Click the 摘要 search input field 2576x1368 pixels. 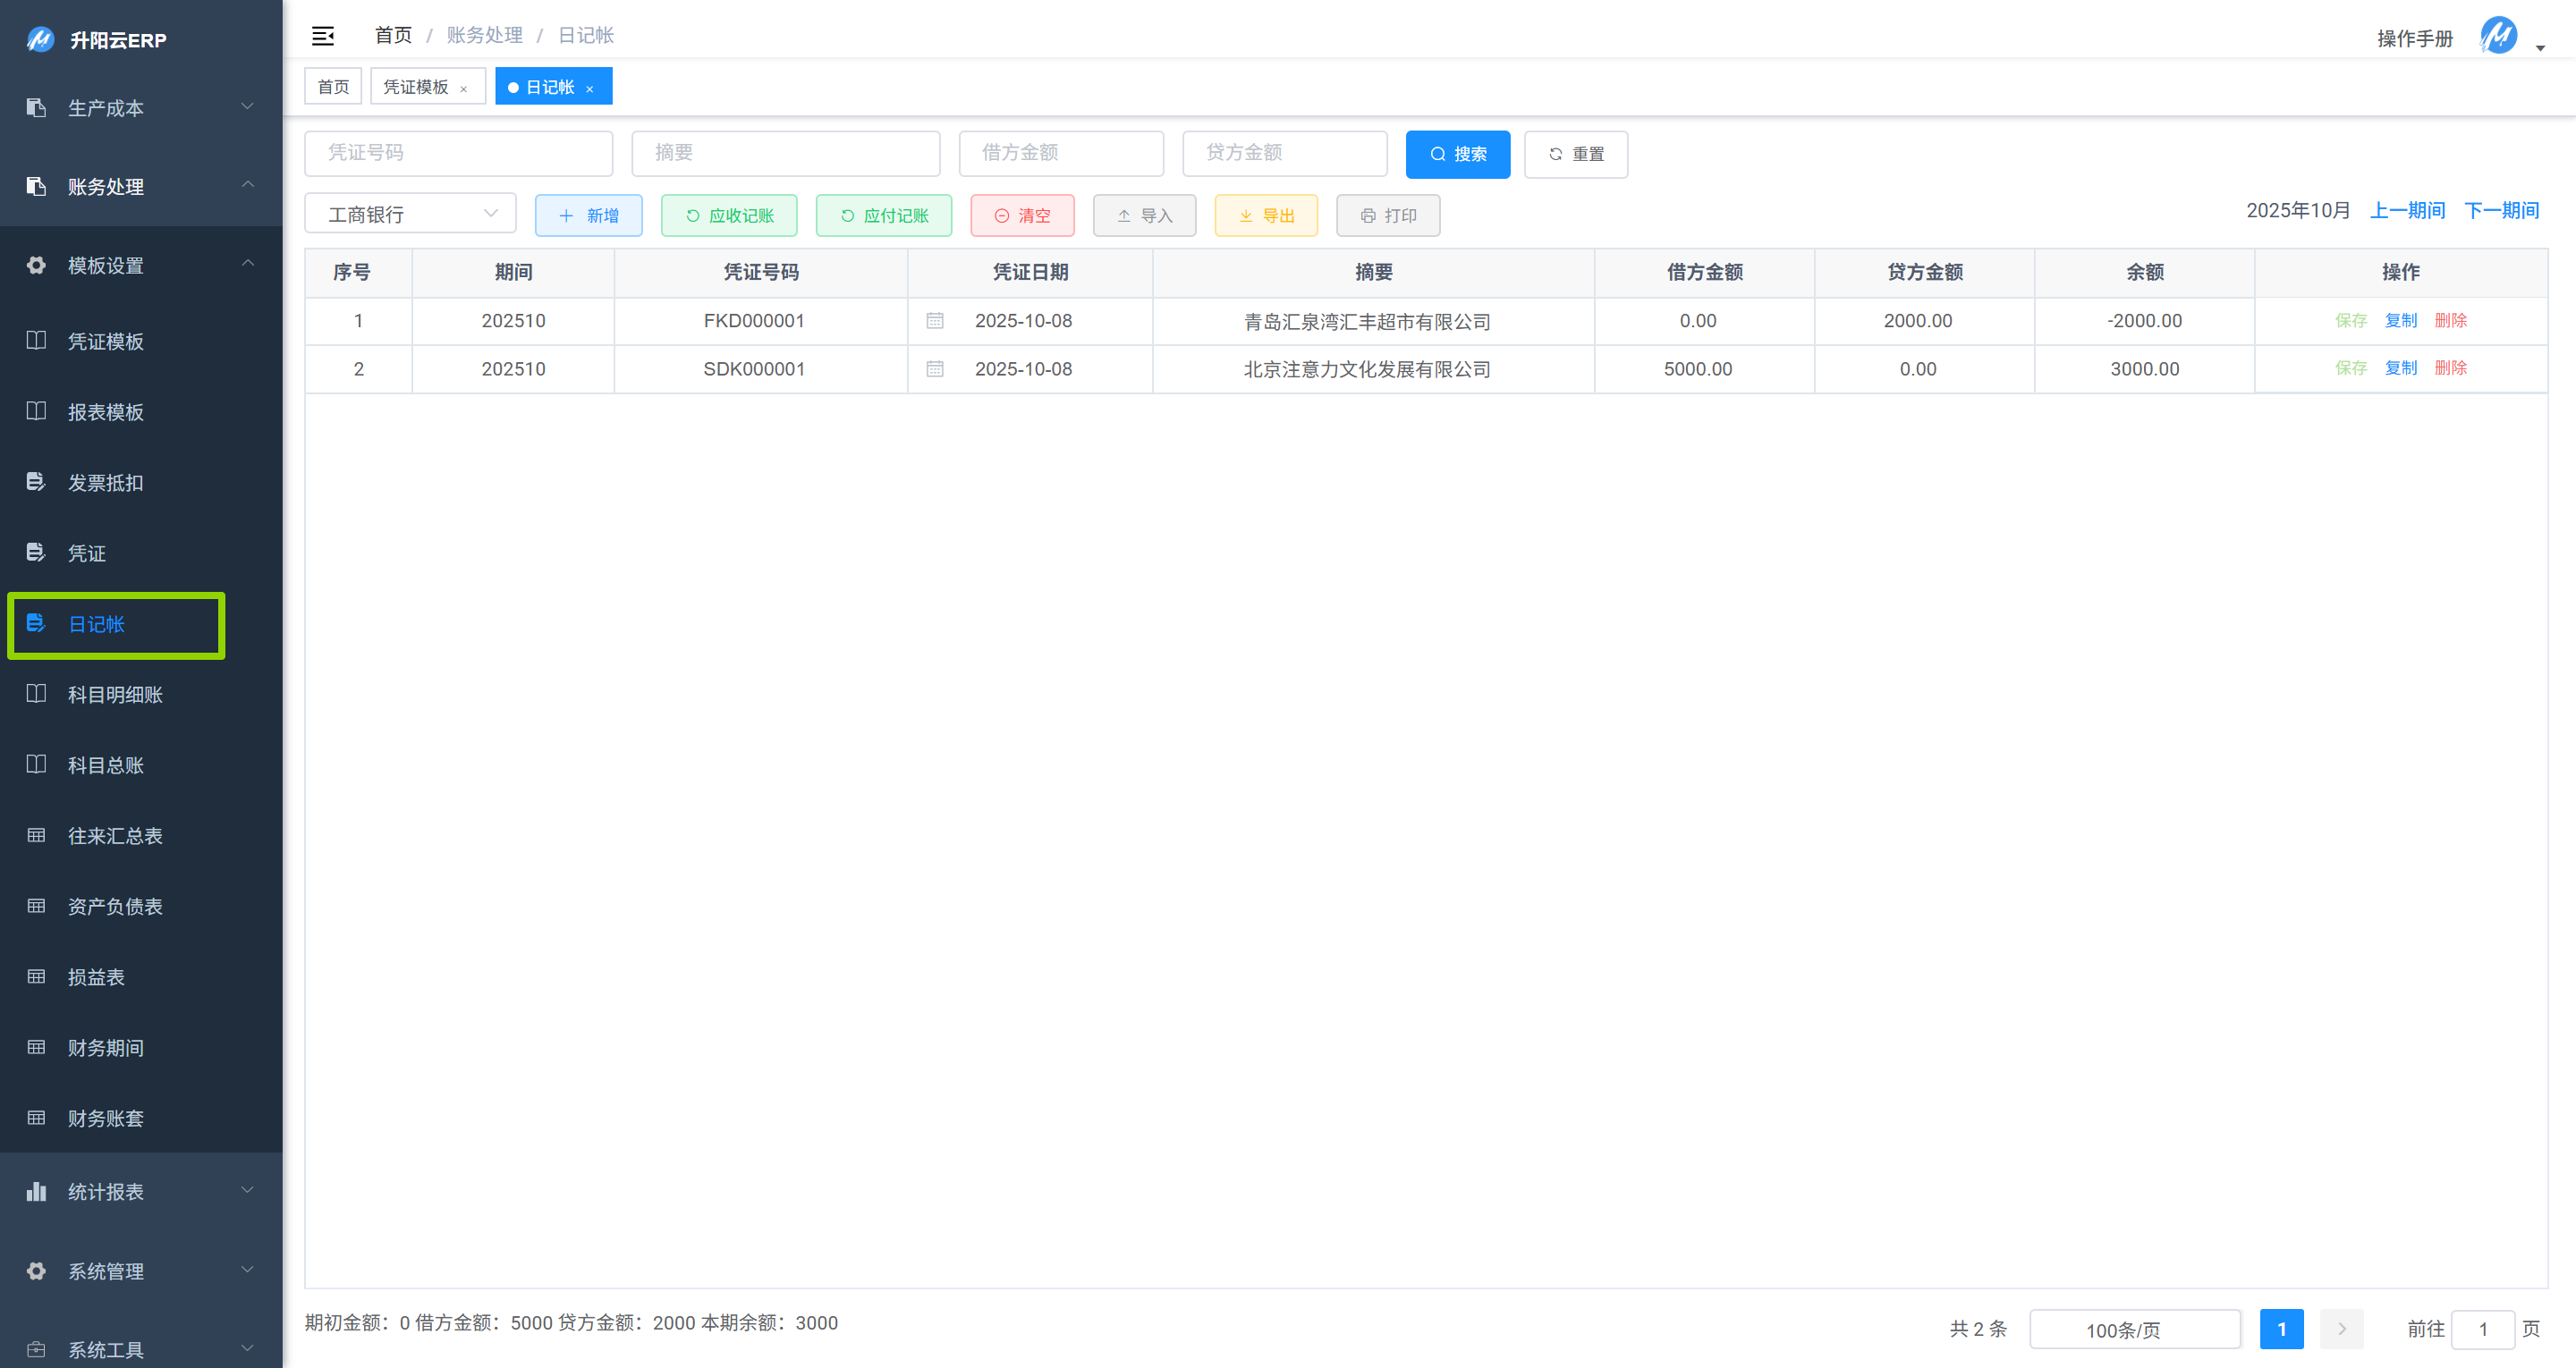(x=785, y=153)
